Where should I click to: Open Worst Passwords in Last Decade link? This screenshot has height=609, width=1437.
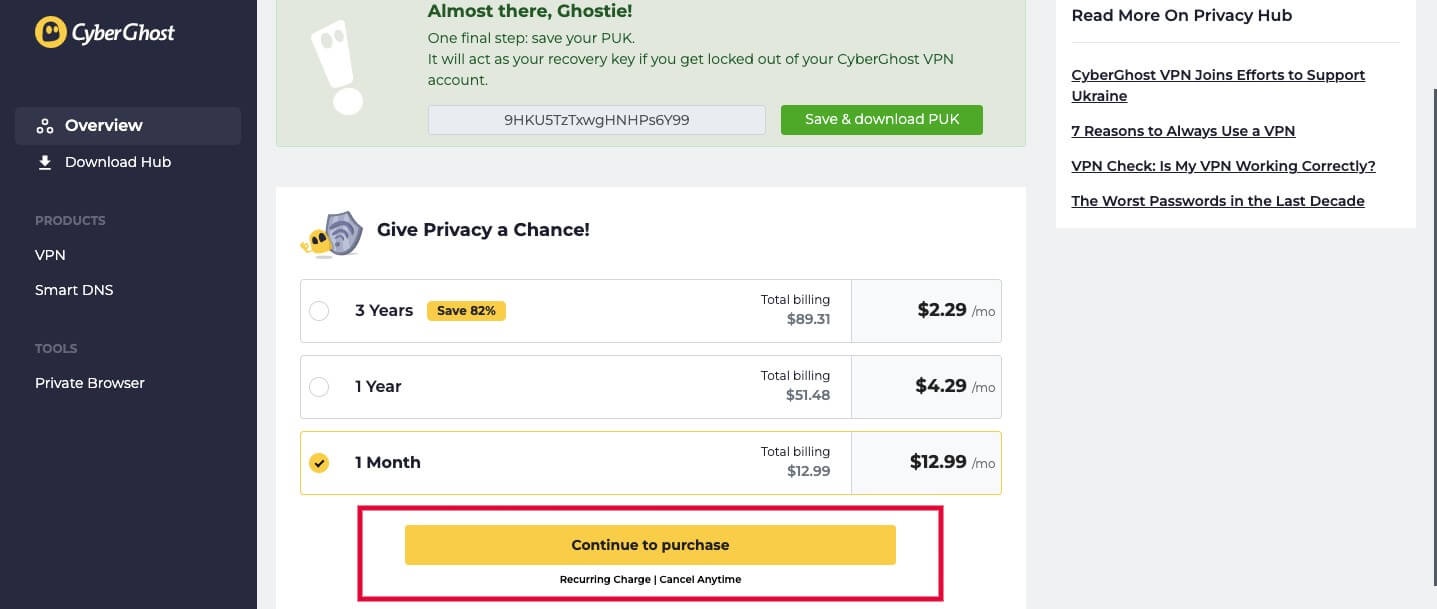click(x=1218, y=201)
